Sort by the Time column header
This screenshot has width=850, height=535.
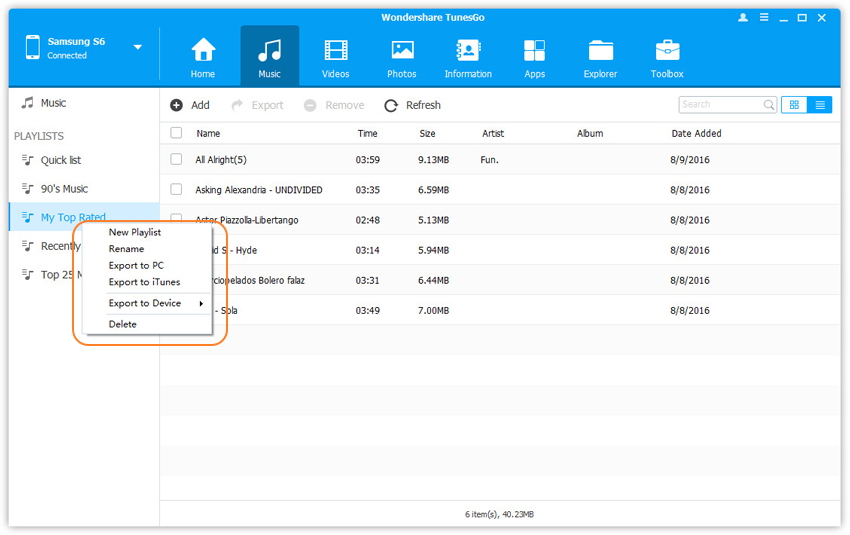tap(367, 133)
